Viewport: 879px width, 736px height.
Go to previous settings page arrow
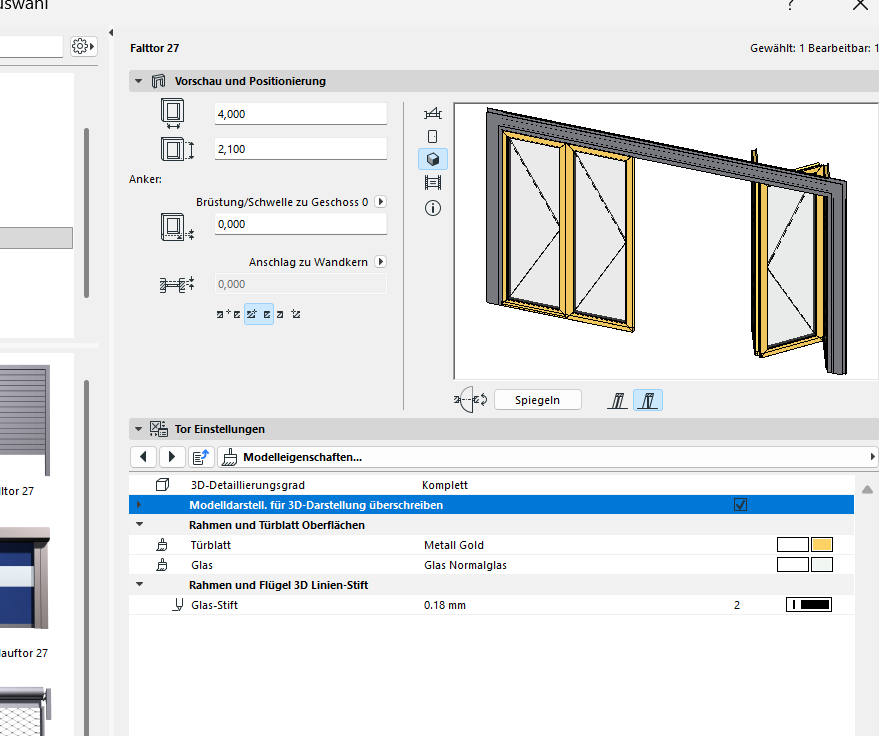(144, 457)
